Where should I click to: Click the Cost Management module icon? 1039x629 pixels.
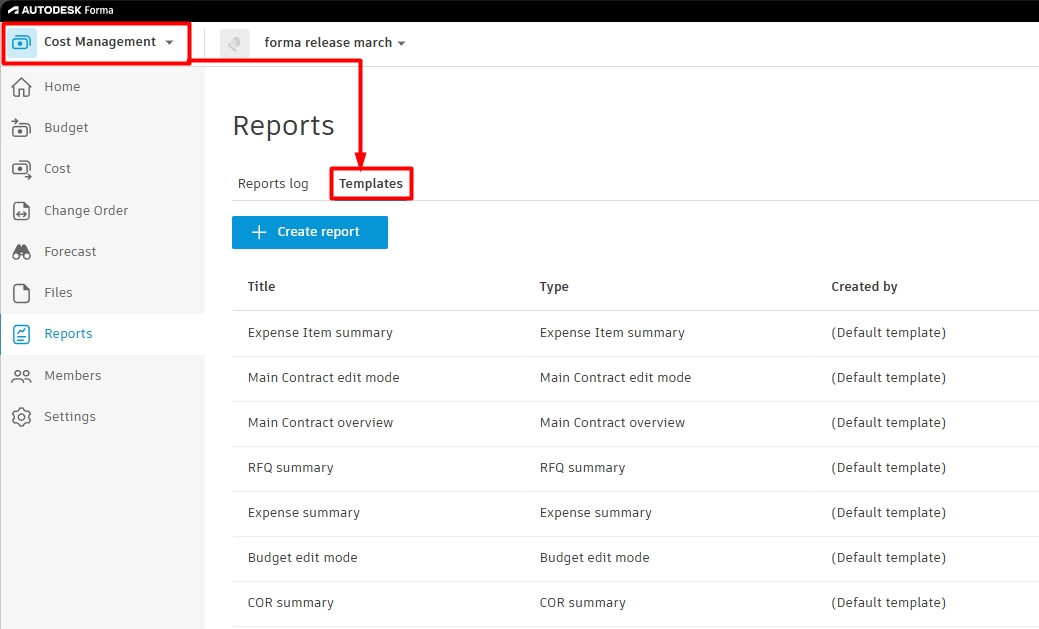click(21, 42)
